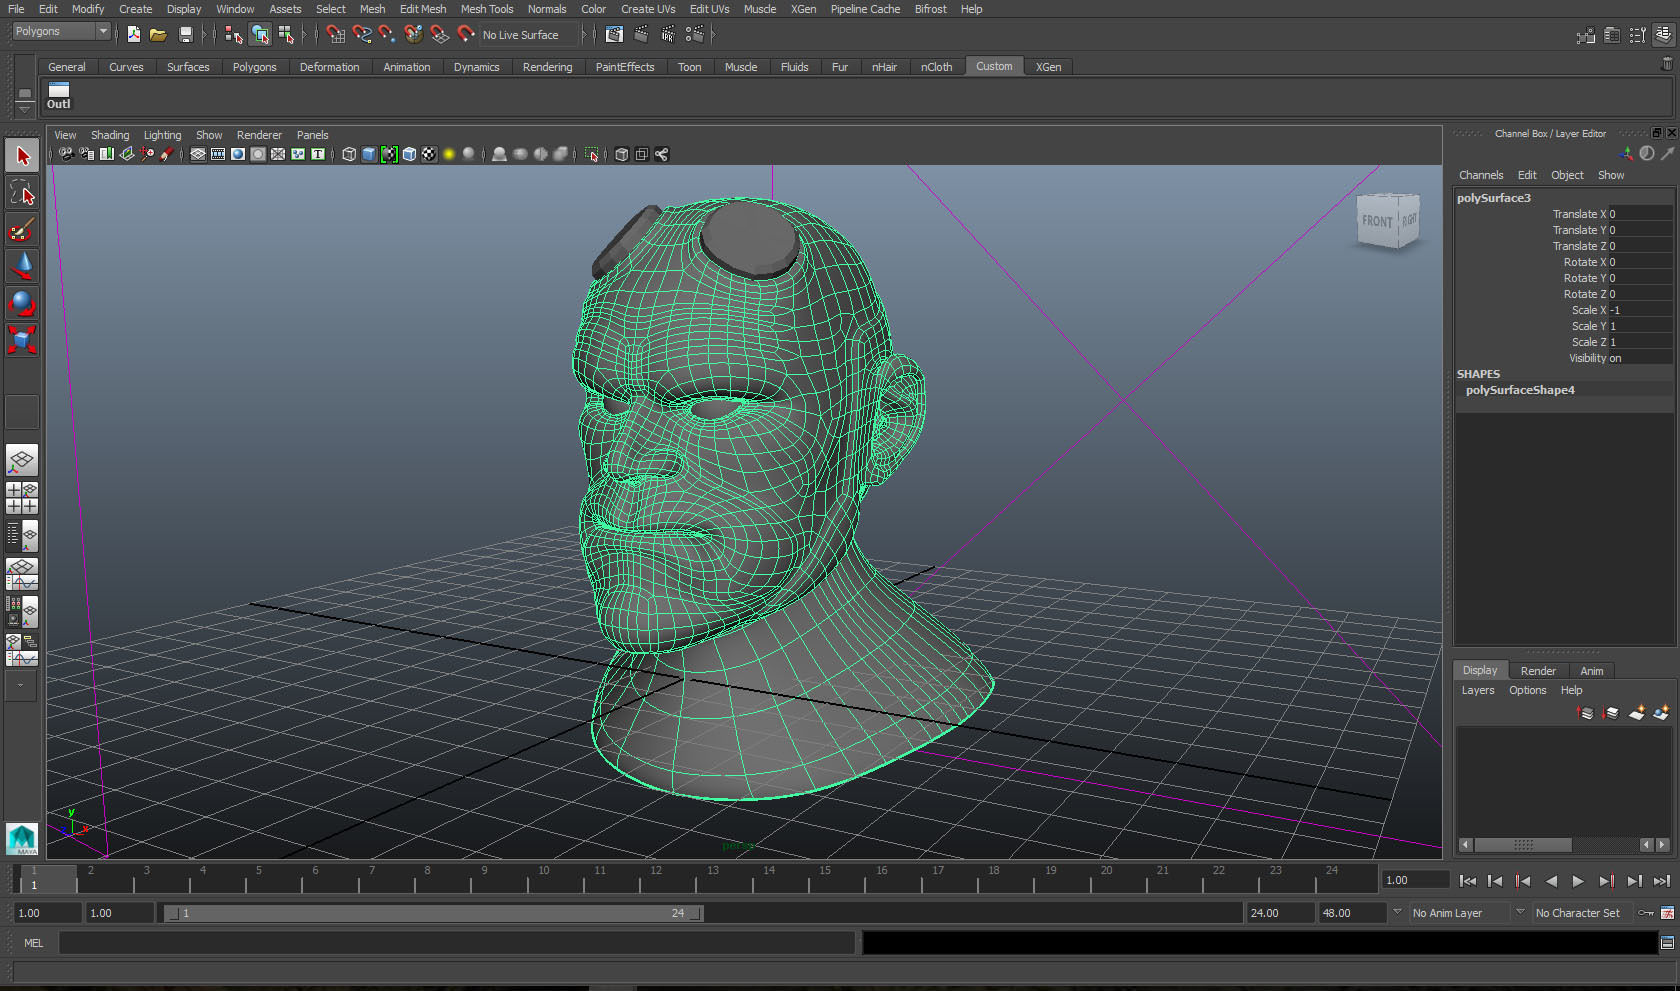Click frame 12 on the time slider
The image size is (1680, 991).
click(656, 879)
